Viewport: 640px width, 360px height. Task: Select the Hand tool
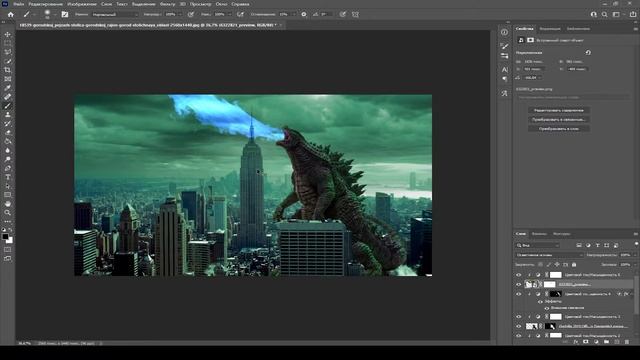(x=7, y=204)
